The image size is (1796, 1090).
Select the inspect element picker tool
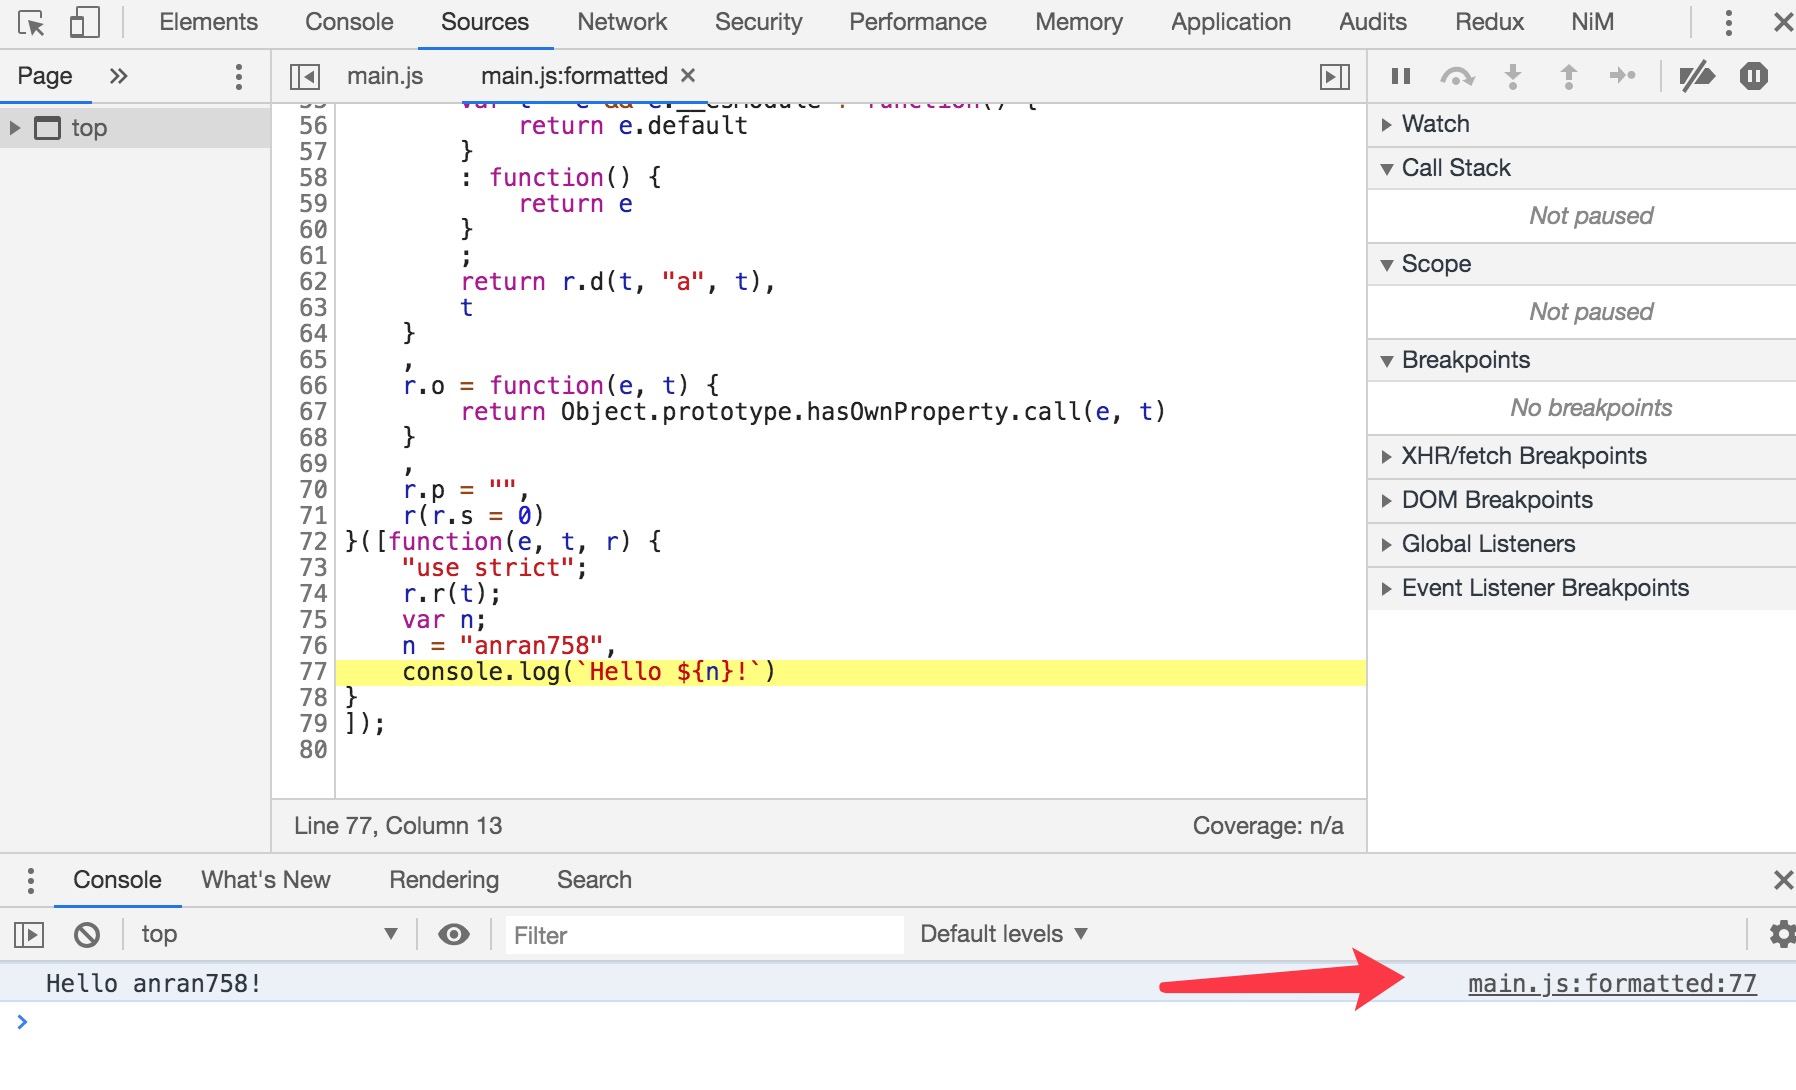click(x=33, y=21)
